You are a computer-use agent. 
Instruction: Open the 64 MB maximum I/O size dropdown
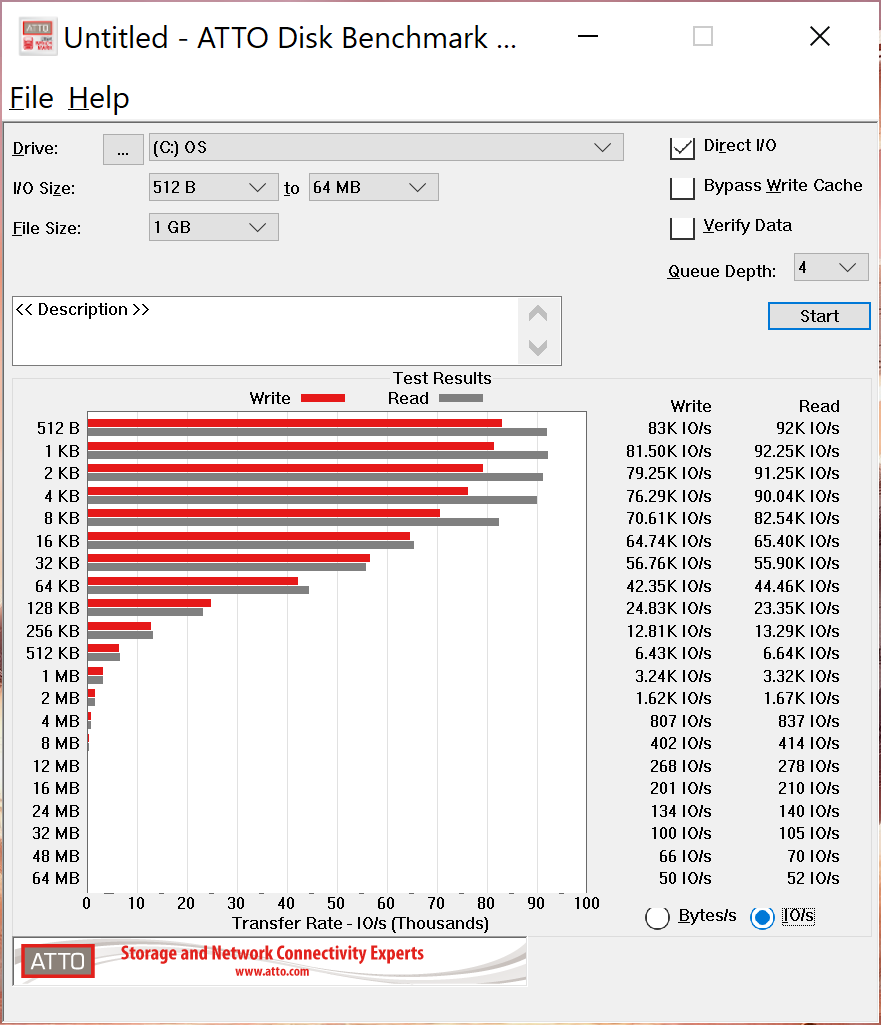click(373, 188)
